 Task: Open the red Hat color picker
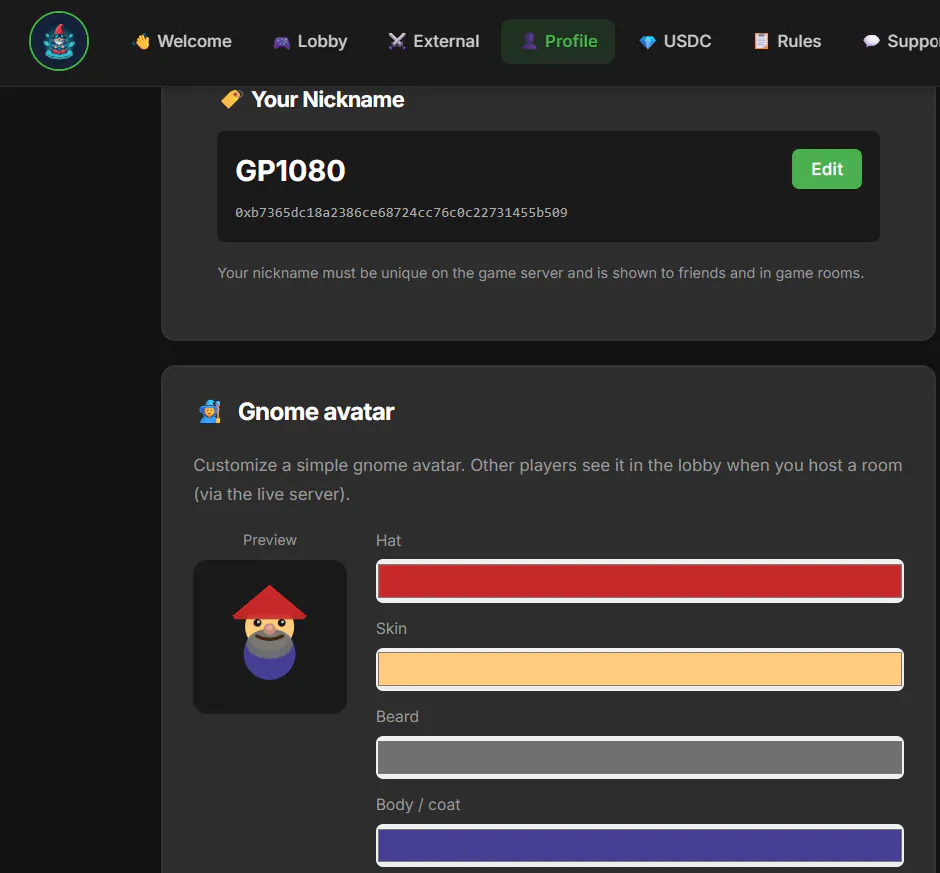click(640, 581)
